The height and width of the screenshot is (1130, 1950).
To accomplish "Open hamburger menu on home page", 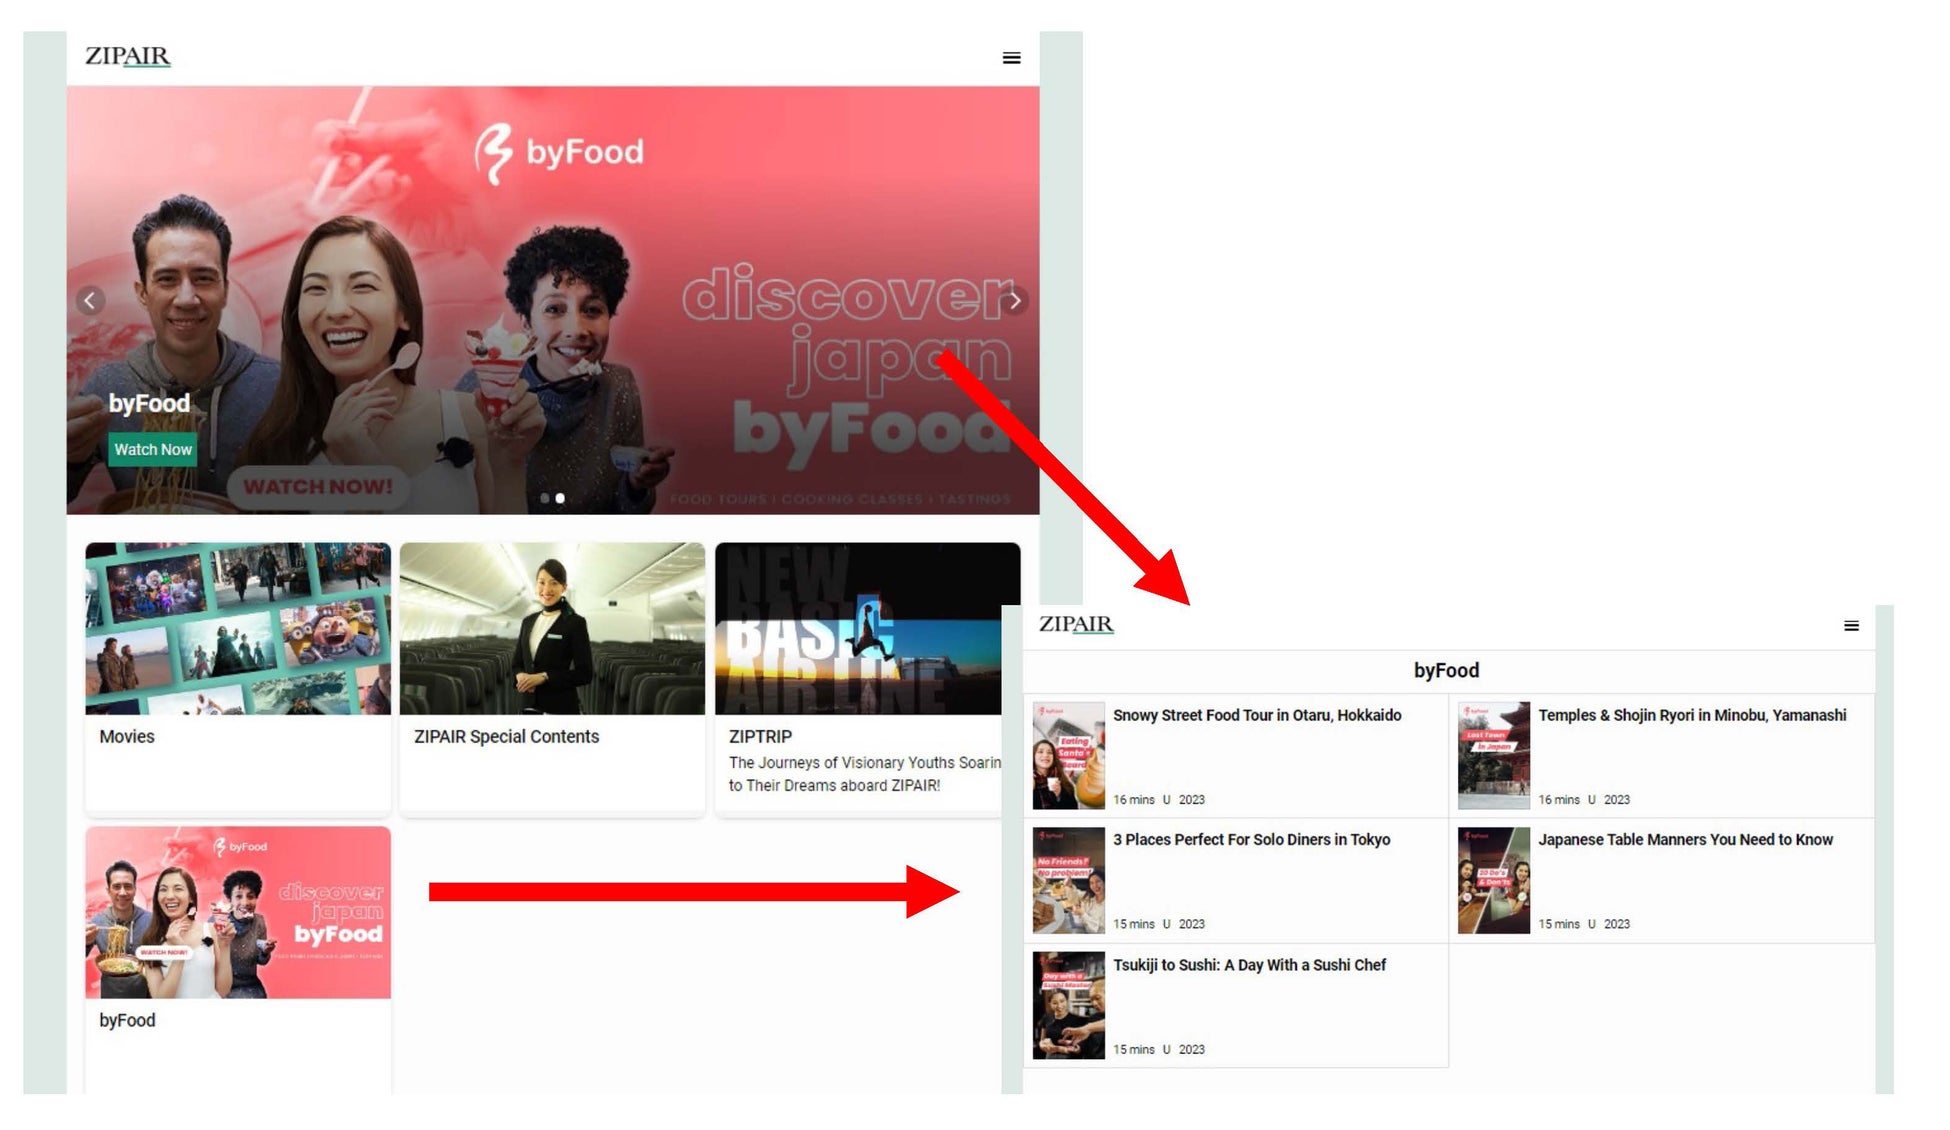I will click(x=1011, y=58).
